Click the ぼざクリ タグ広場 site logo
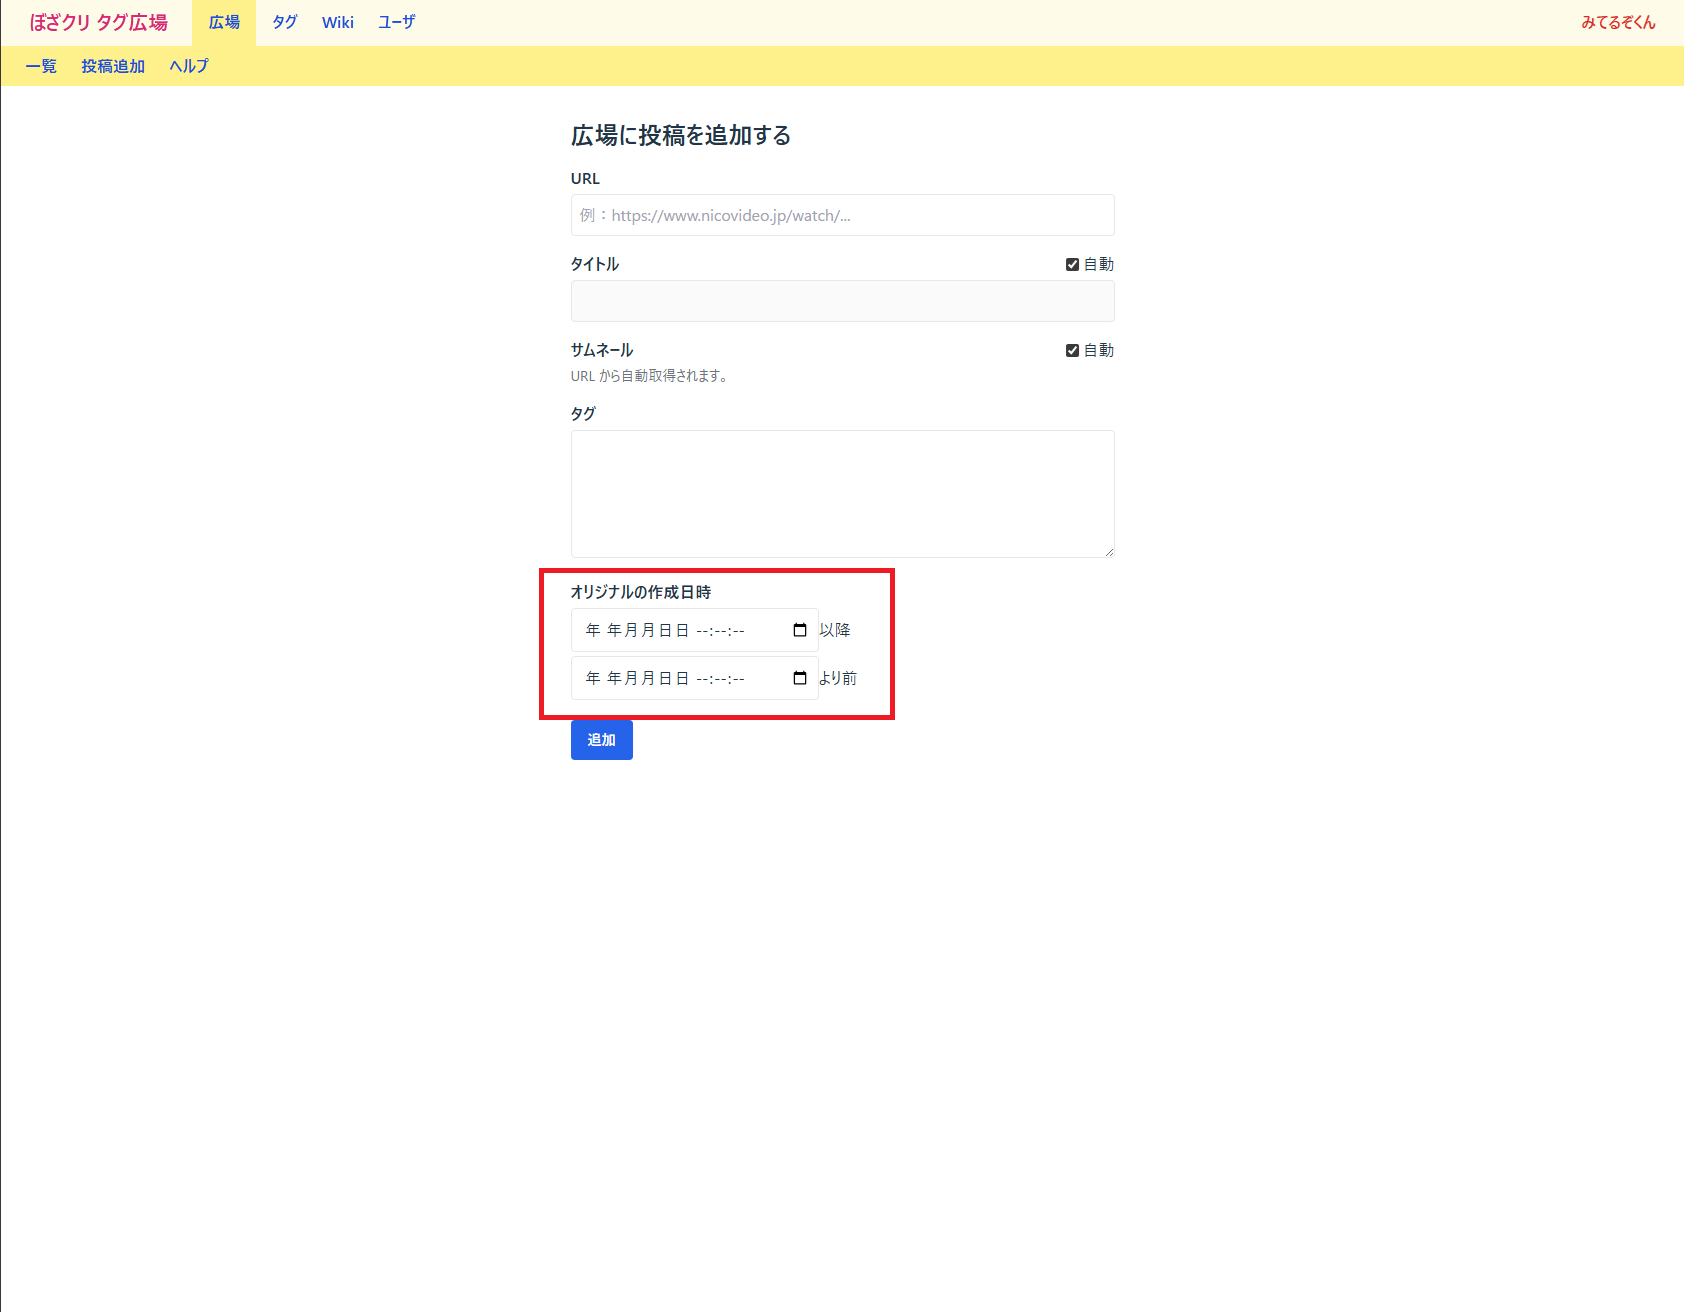1684x1312 pixels. 99,22
